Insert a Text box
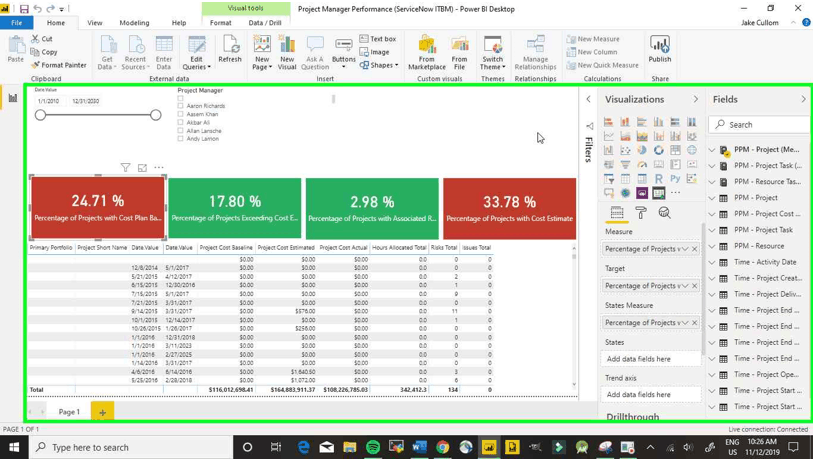This screenshot has height=461, width=815. point(378,39)
